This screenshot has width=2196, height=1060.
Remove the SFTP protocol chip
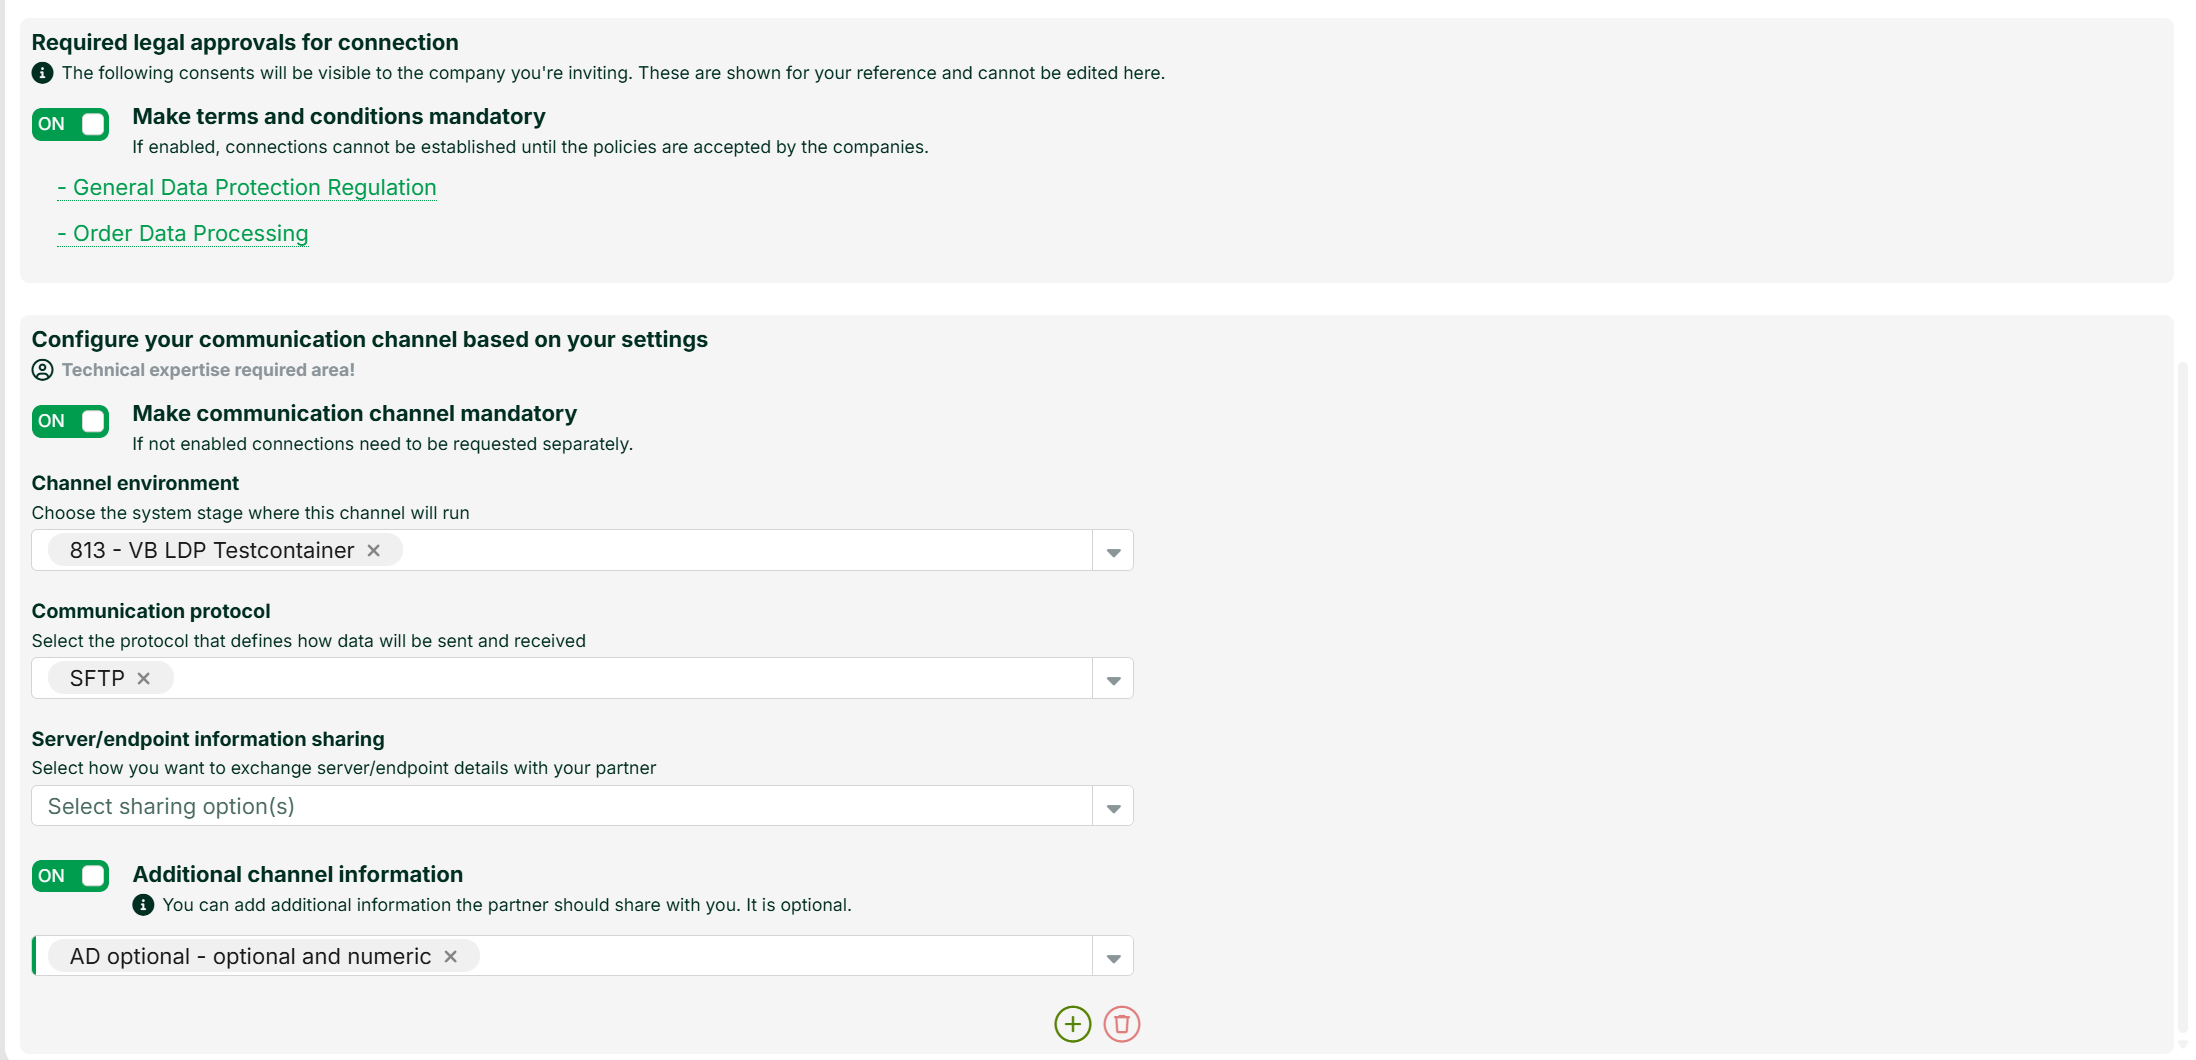(x=143, y=679)
